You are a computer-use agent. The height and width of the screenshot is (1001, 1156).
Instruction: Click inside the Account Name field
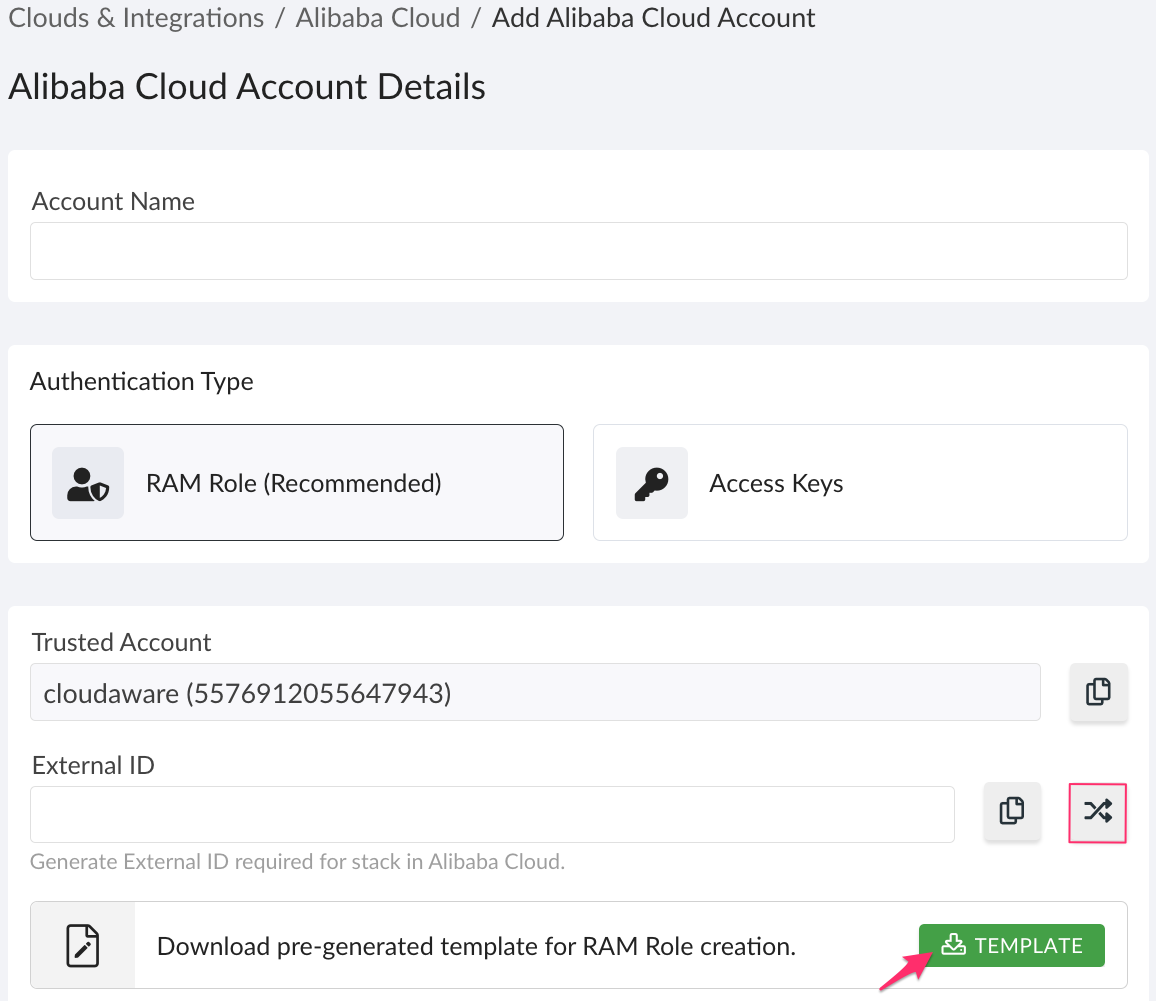tap(578, 251)
